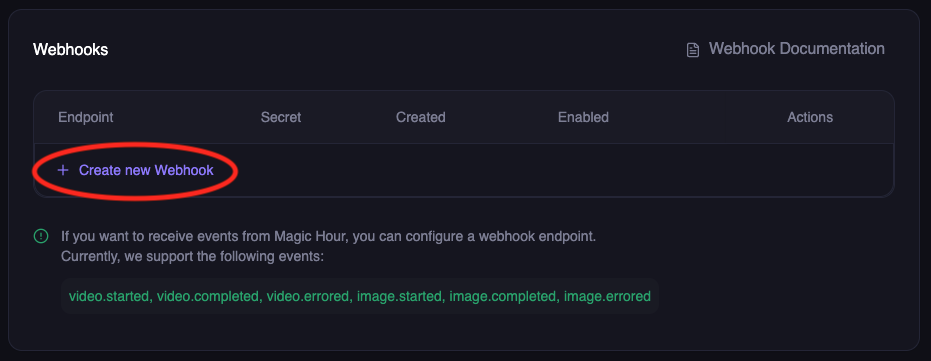This screenshot has width=931, height=361.
Task: Open Webhook Documentation link
Action: pos(786,49)
